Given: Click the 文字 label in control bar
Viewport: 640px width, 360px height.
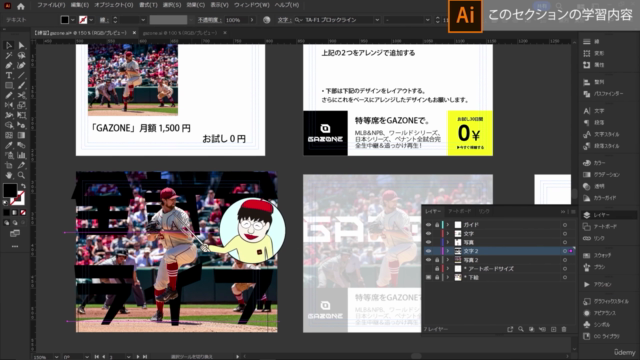Looking at the screenshot, I should (x=283, y=20).
